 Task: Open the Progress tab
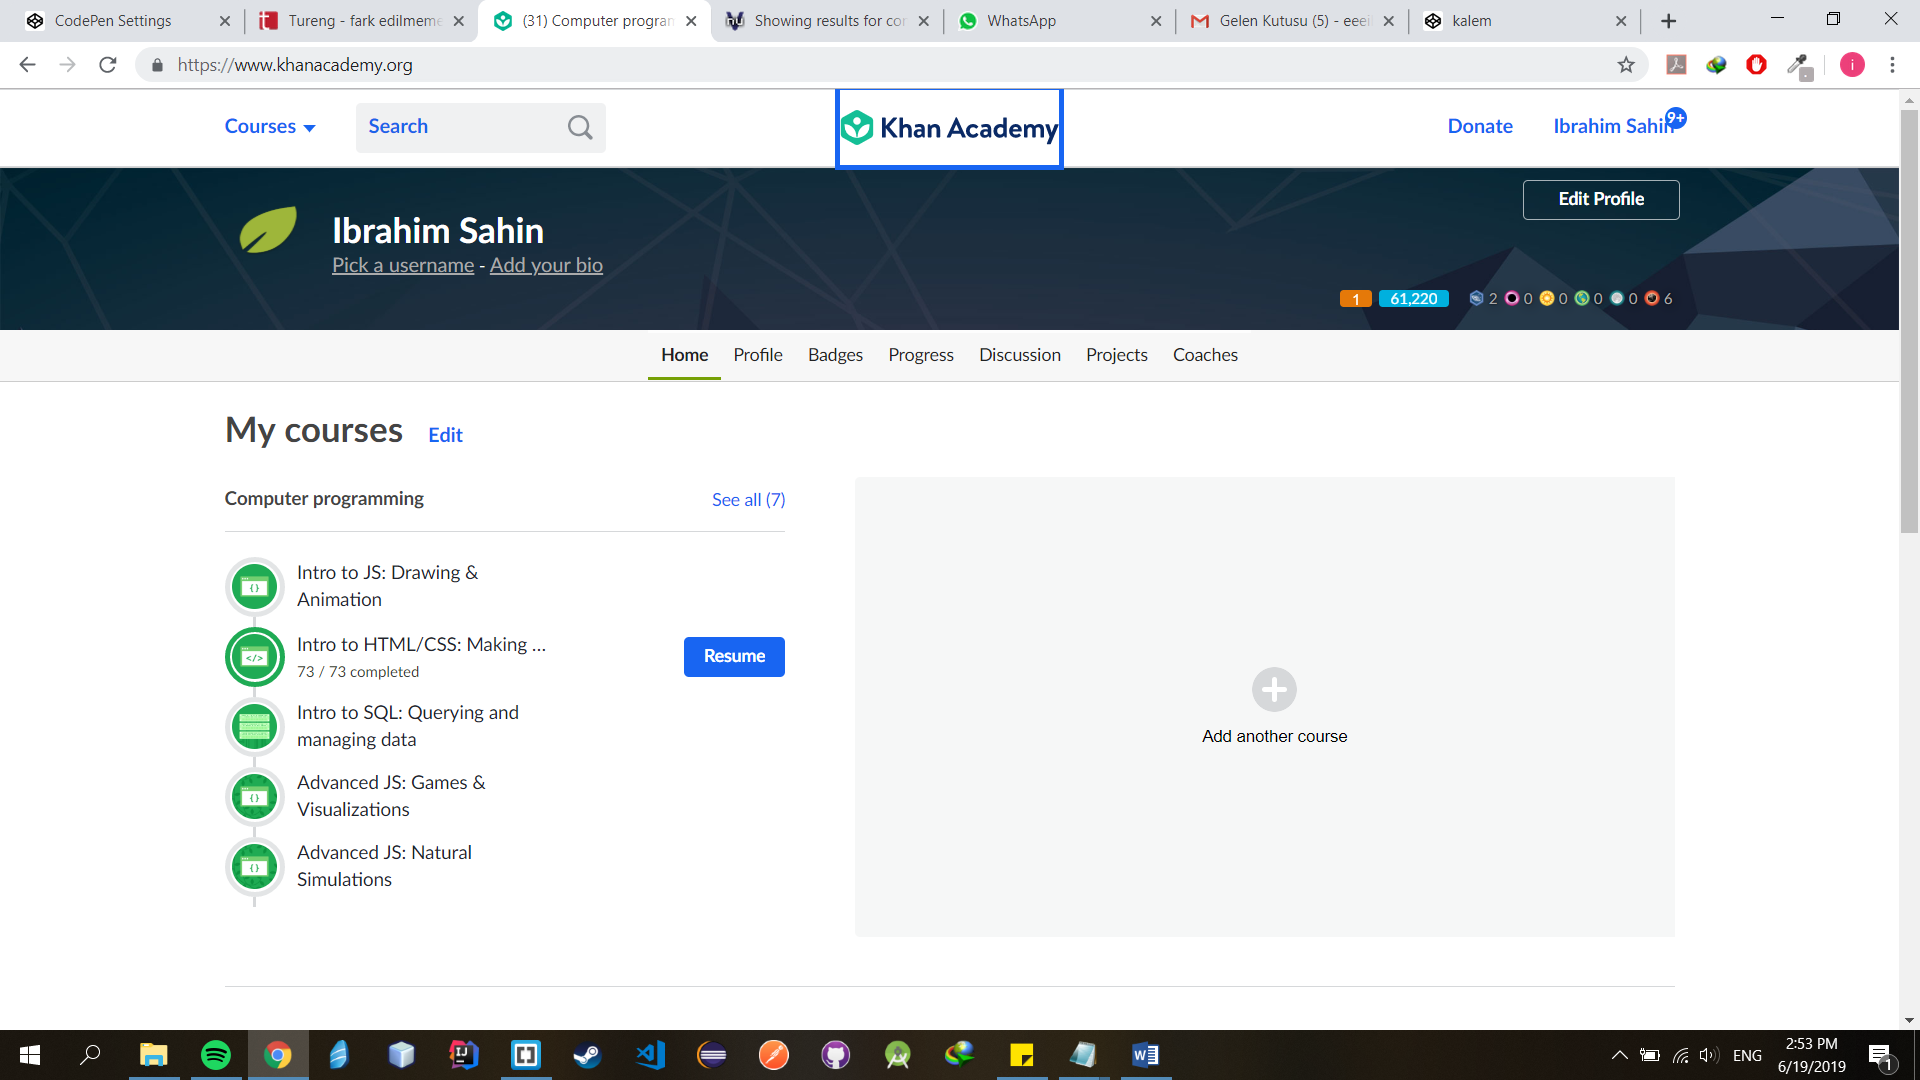(x=921, y=355)
